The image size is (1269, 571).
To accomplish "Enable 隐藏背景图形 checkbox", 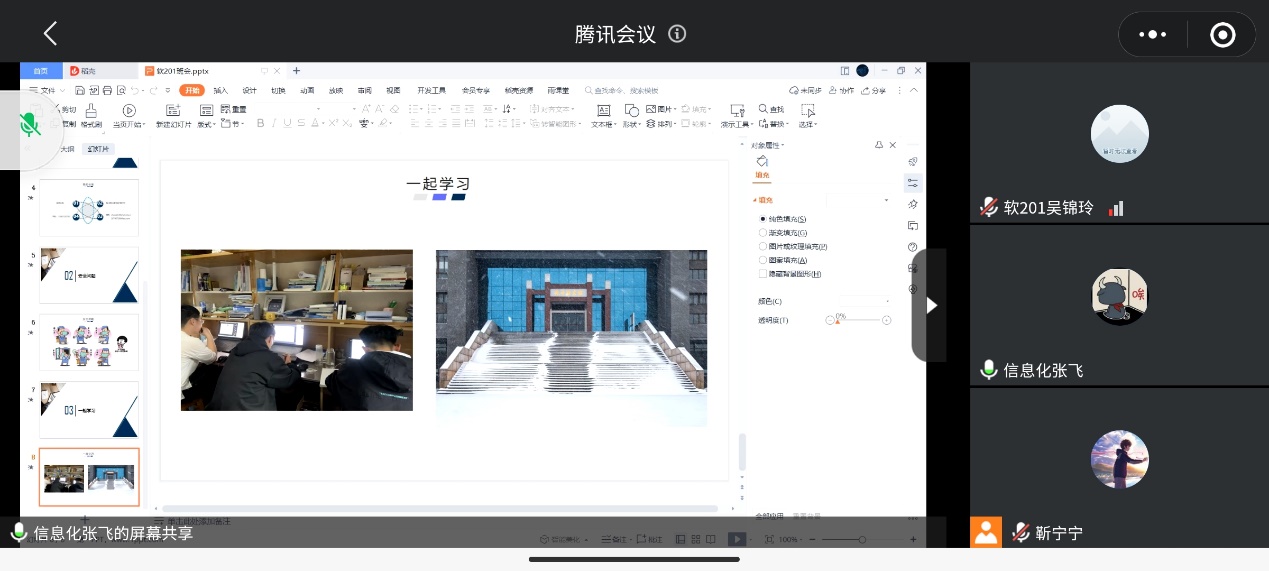I will pyautogui.click(x=763, y=274).
